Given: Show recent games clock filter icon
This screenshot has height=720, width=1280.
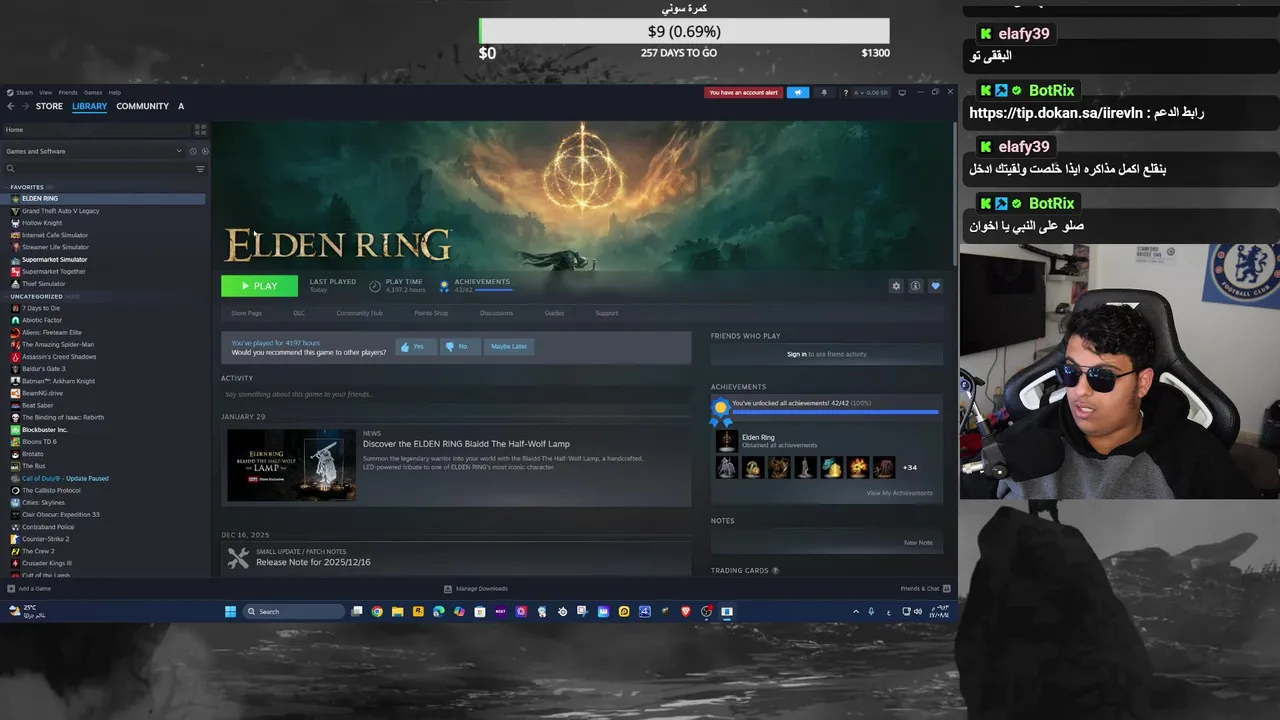Looking at the screenshot, I should (193, 151).
